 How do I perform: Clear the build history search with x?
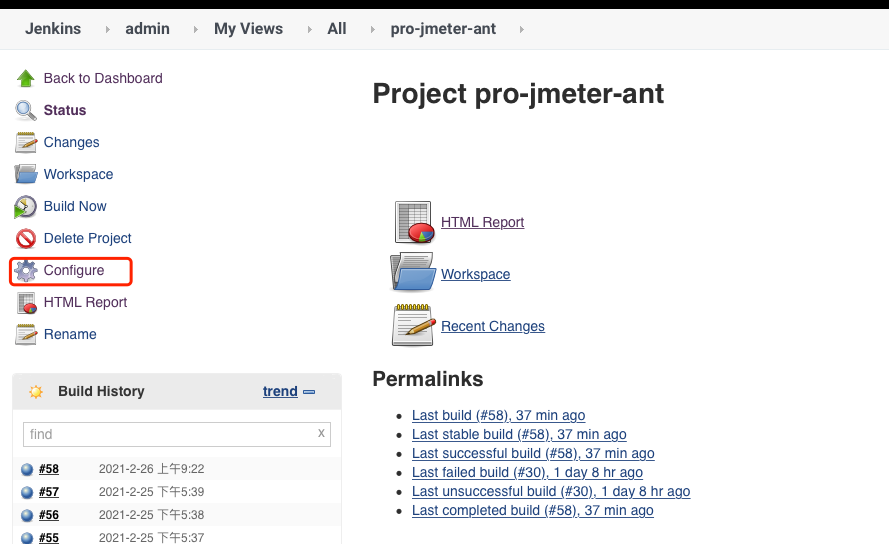click(x=321, y=433)
